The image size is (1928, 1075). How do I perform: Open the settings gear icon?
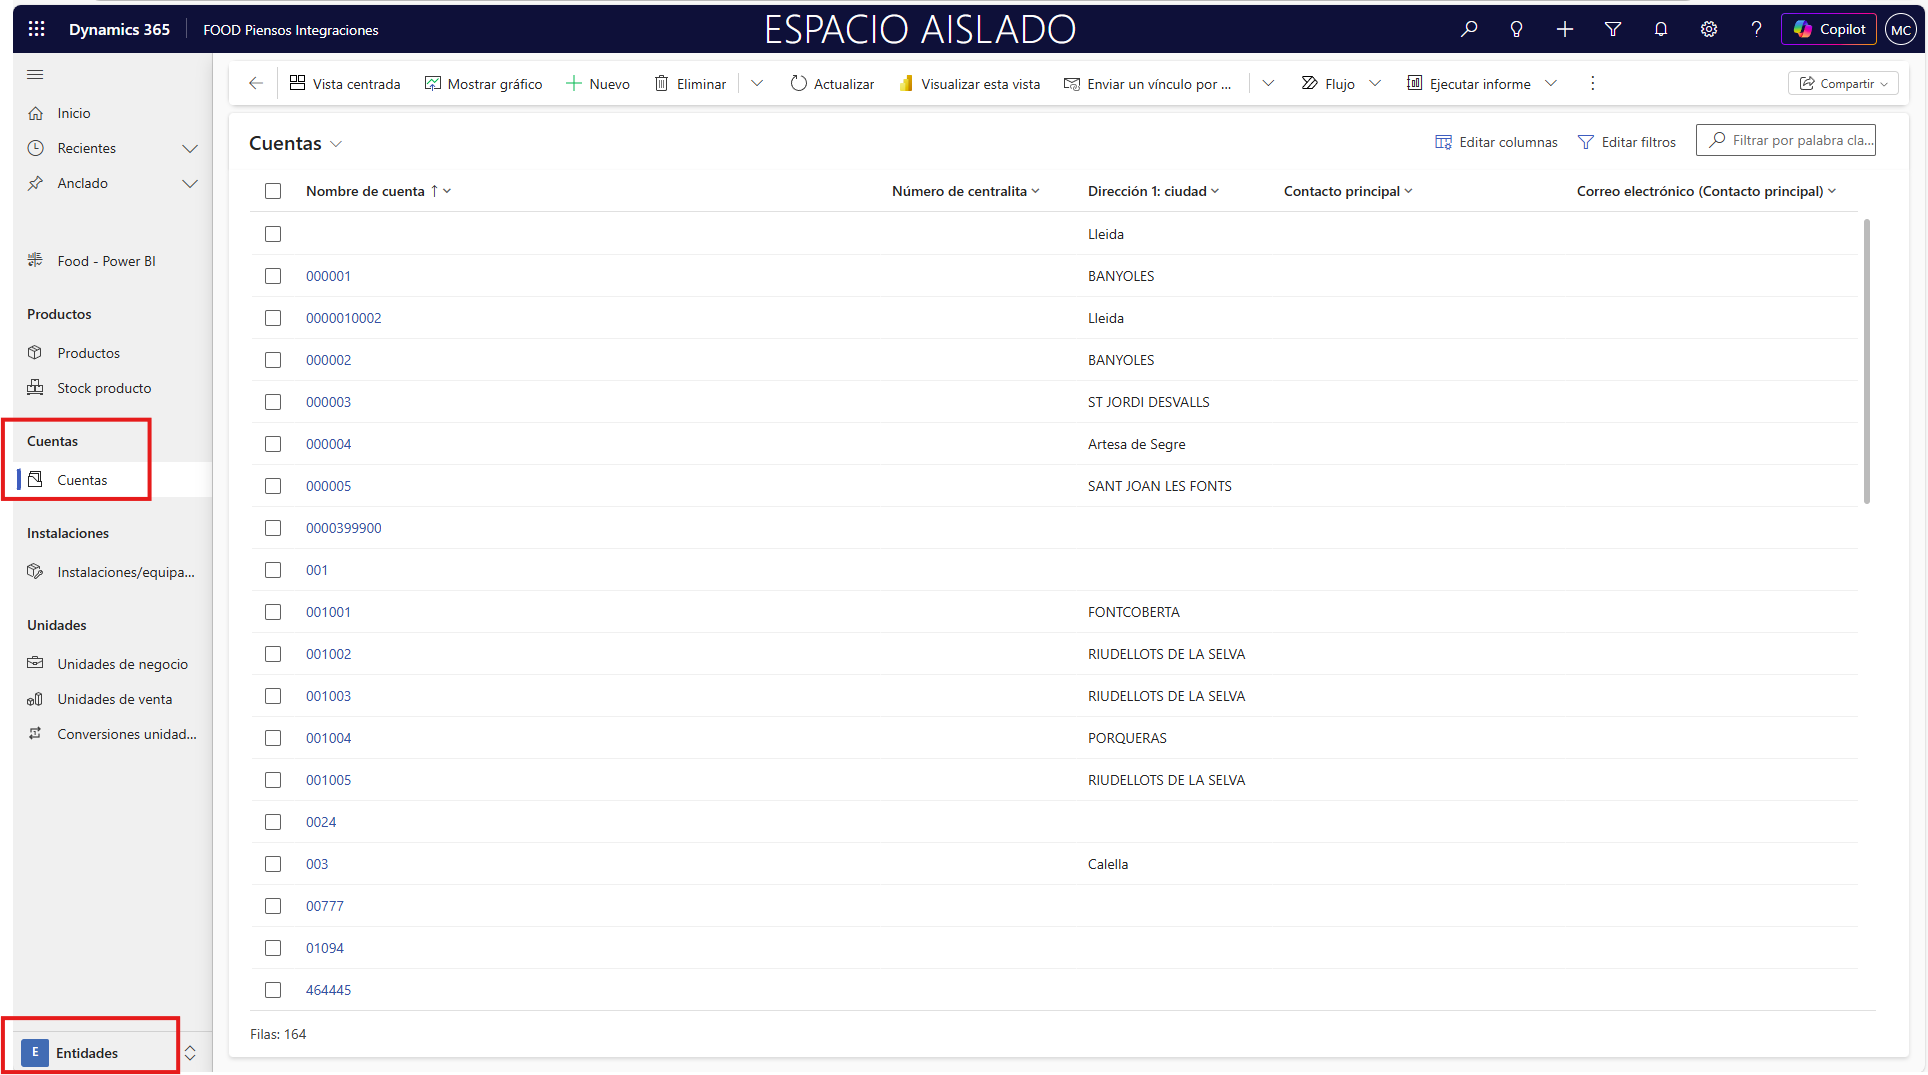click(1708, 29)
